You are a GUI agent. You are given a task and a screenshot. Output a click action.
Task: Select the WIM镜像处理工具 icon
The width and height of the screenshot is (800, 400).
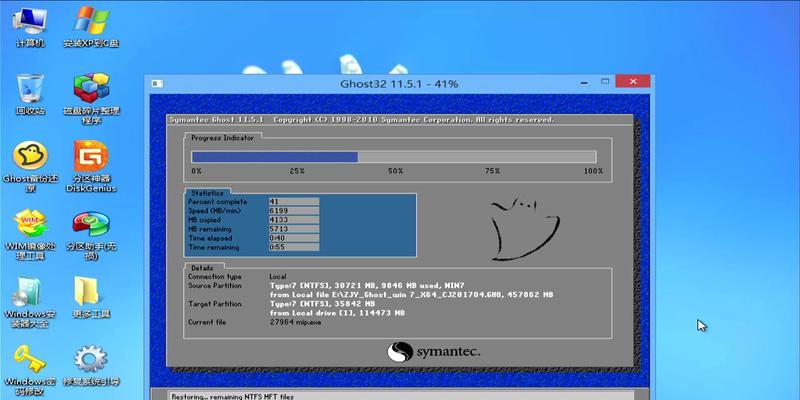point(31,234)
